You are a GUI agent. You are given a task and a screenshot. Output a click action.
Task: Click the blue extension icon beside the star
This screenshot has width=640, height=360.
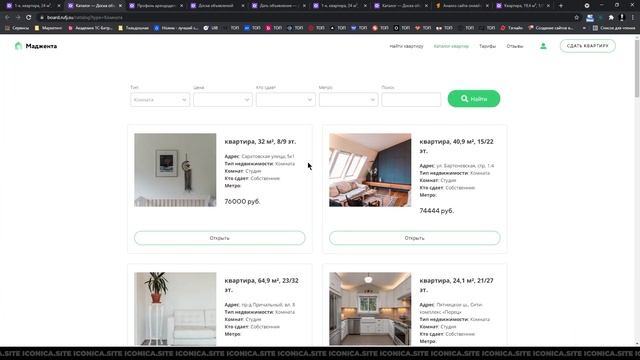click(x=590, y=18)
